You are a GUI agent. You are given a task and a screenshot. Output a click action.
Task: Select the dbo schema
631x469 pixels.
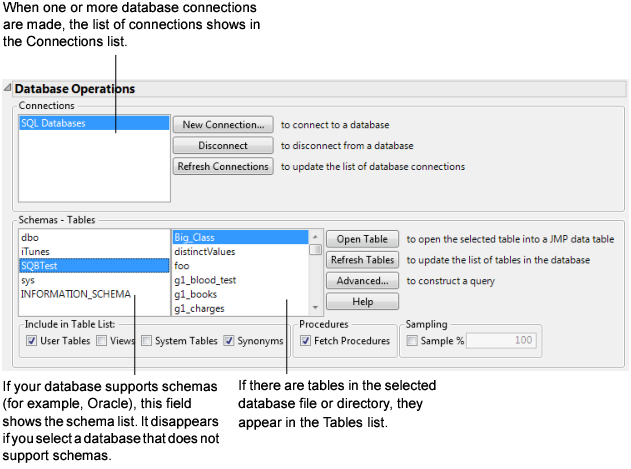pyautogui.click(x=94, y=238)
